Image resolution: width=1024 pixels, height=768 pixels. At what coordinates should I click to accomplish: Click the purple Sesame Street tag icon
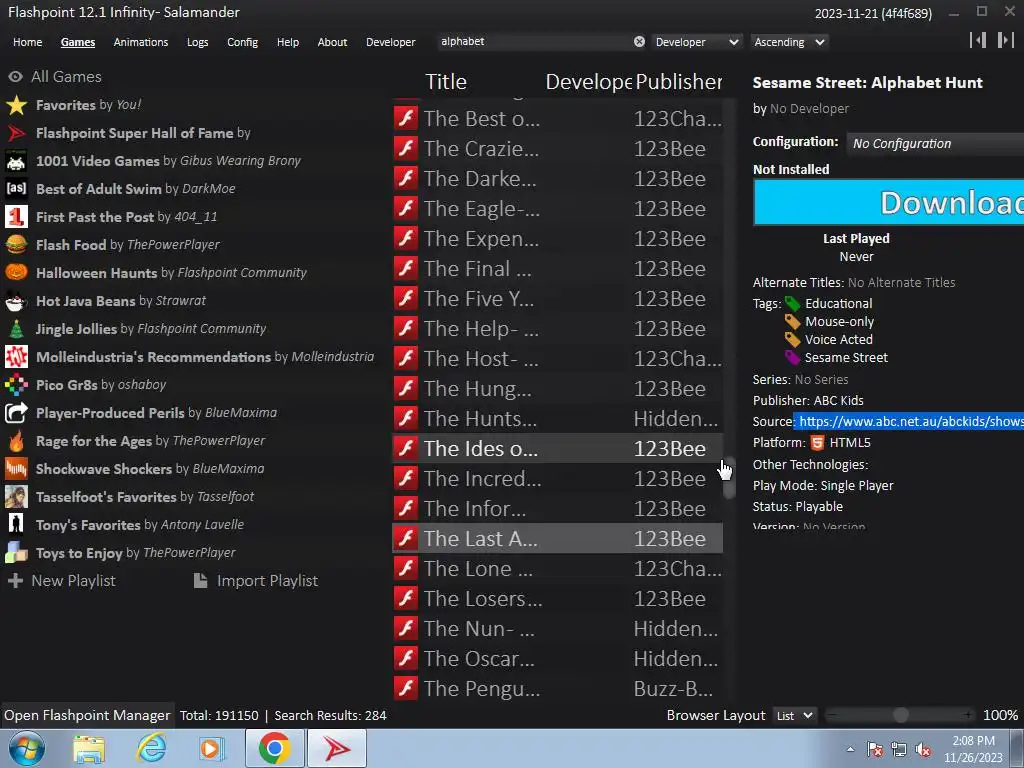pos(792,358)
